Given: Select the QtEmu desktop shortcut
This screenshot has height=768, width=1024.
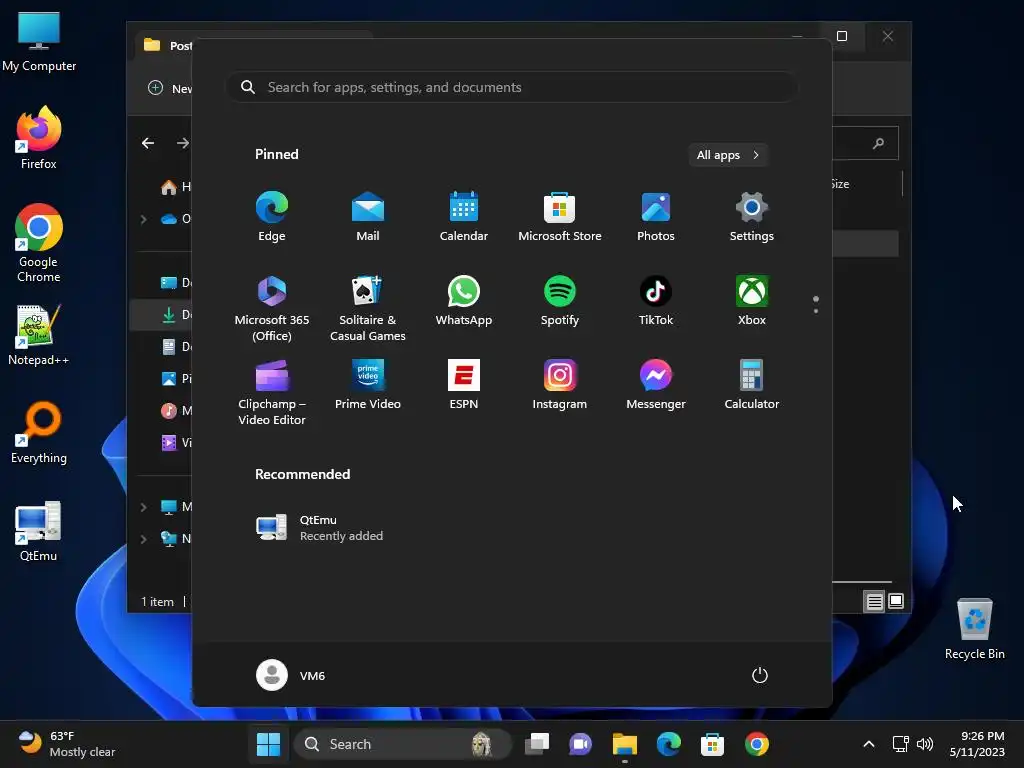Looking at the screenshot, I should point(39,531).
